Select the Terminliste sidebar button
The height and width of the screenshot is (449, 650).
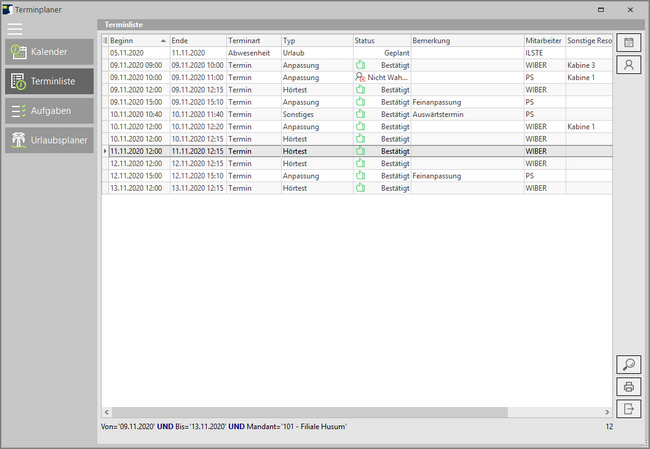tap(49, 81)
